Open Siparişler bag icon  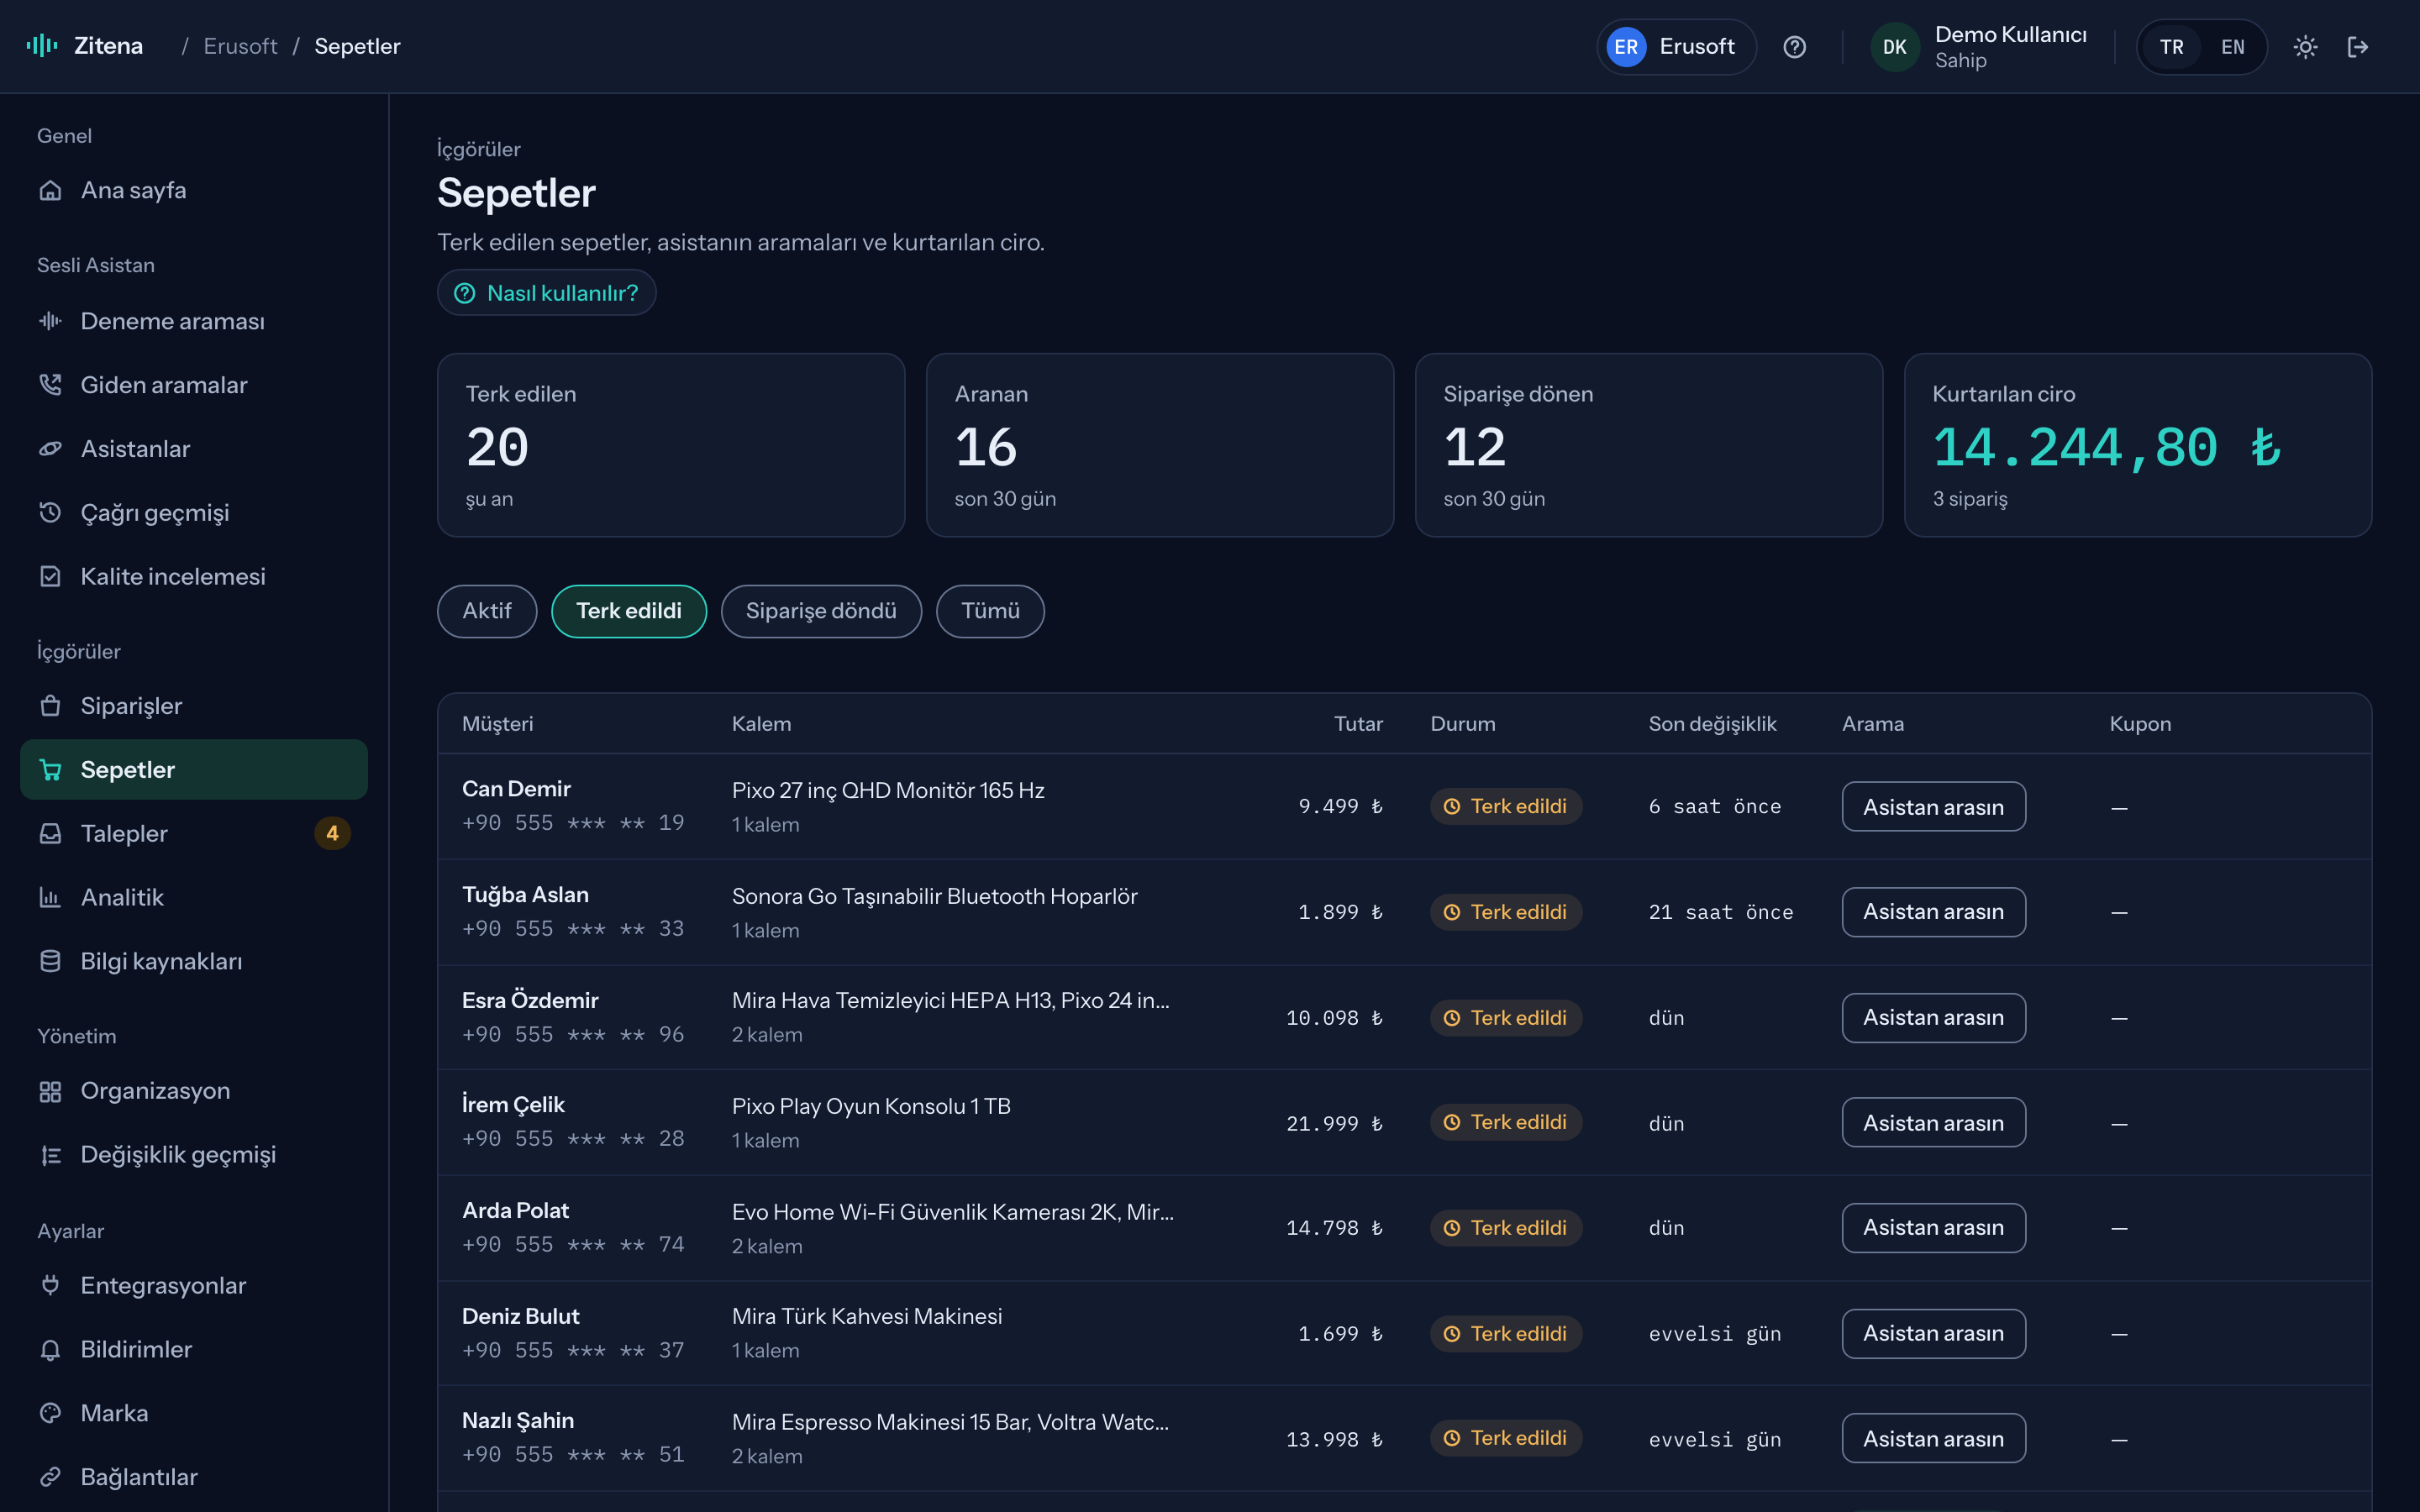50,706
